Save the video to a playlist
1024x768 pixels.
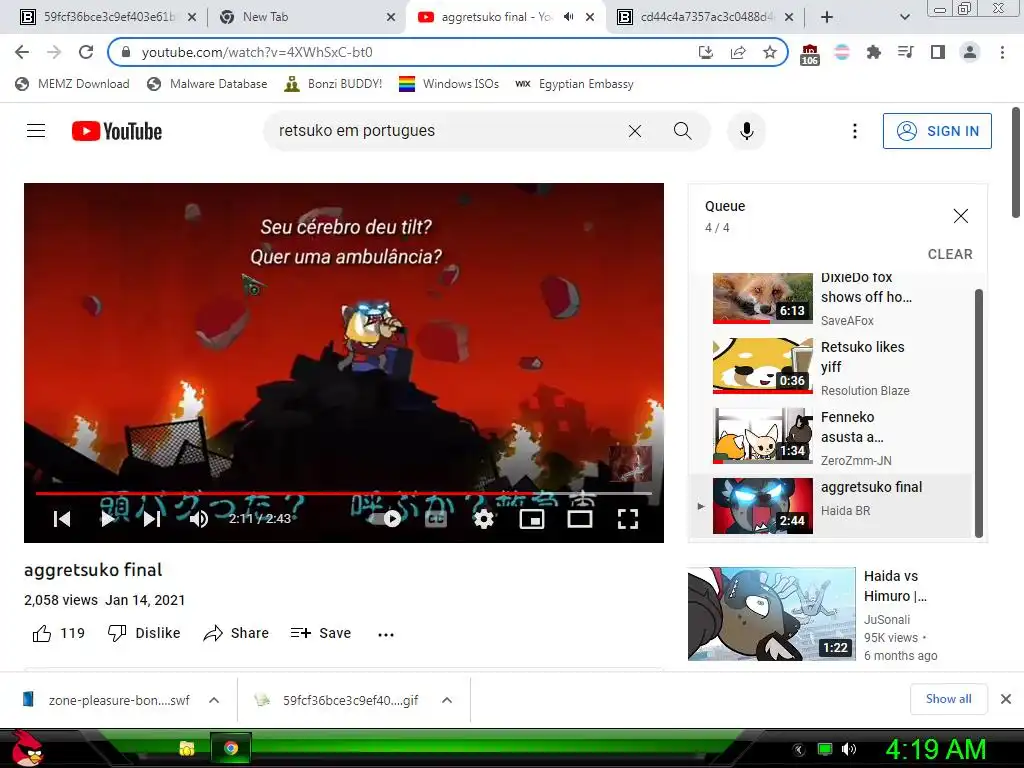321,633
